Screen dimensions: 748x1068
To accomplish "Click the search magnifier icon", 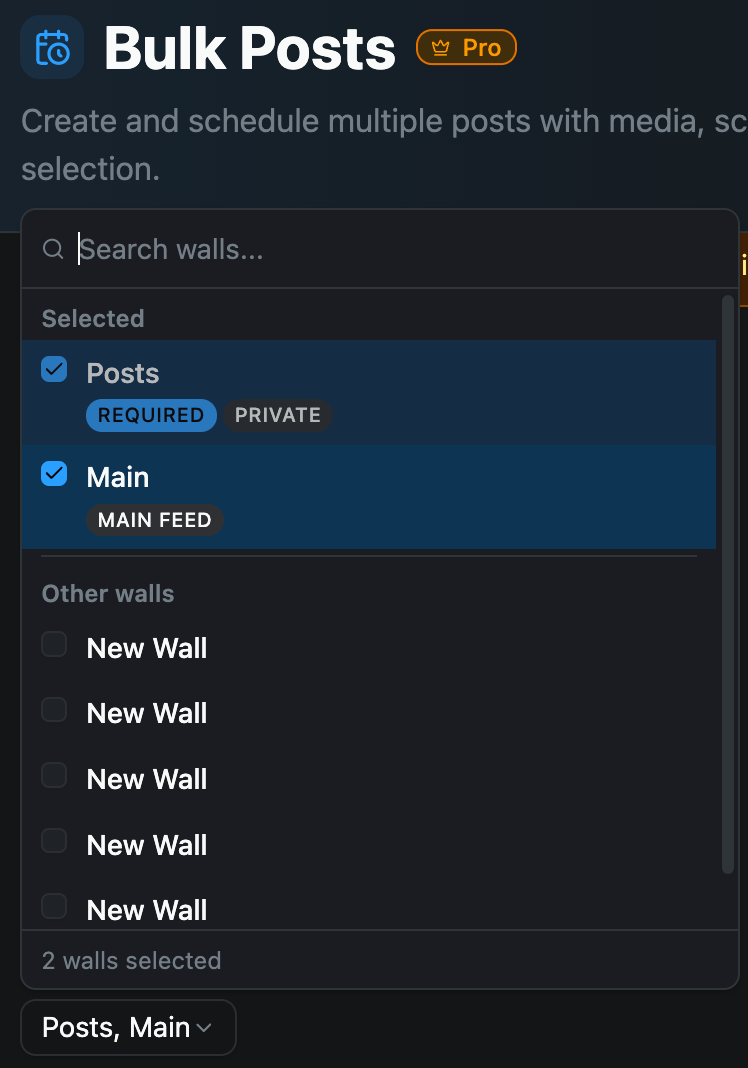I will pos(53,249).
